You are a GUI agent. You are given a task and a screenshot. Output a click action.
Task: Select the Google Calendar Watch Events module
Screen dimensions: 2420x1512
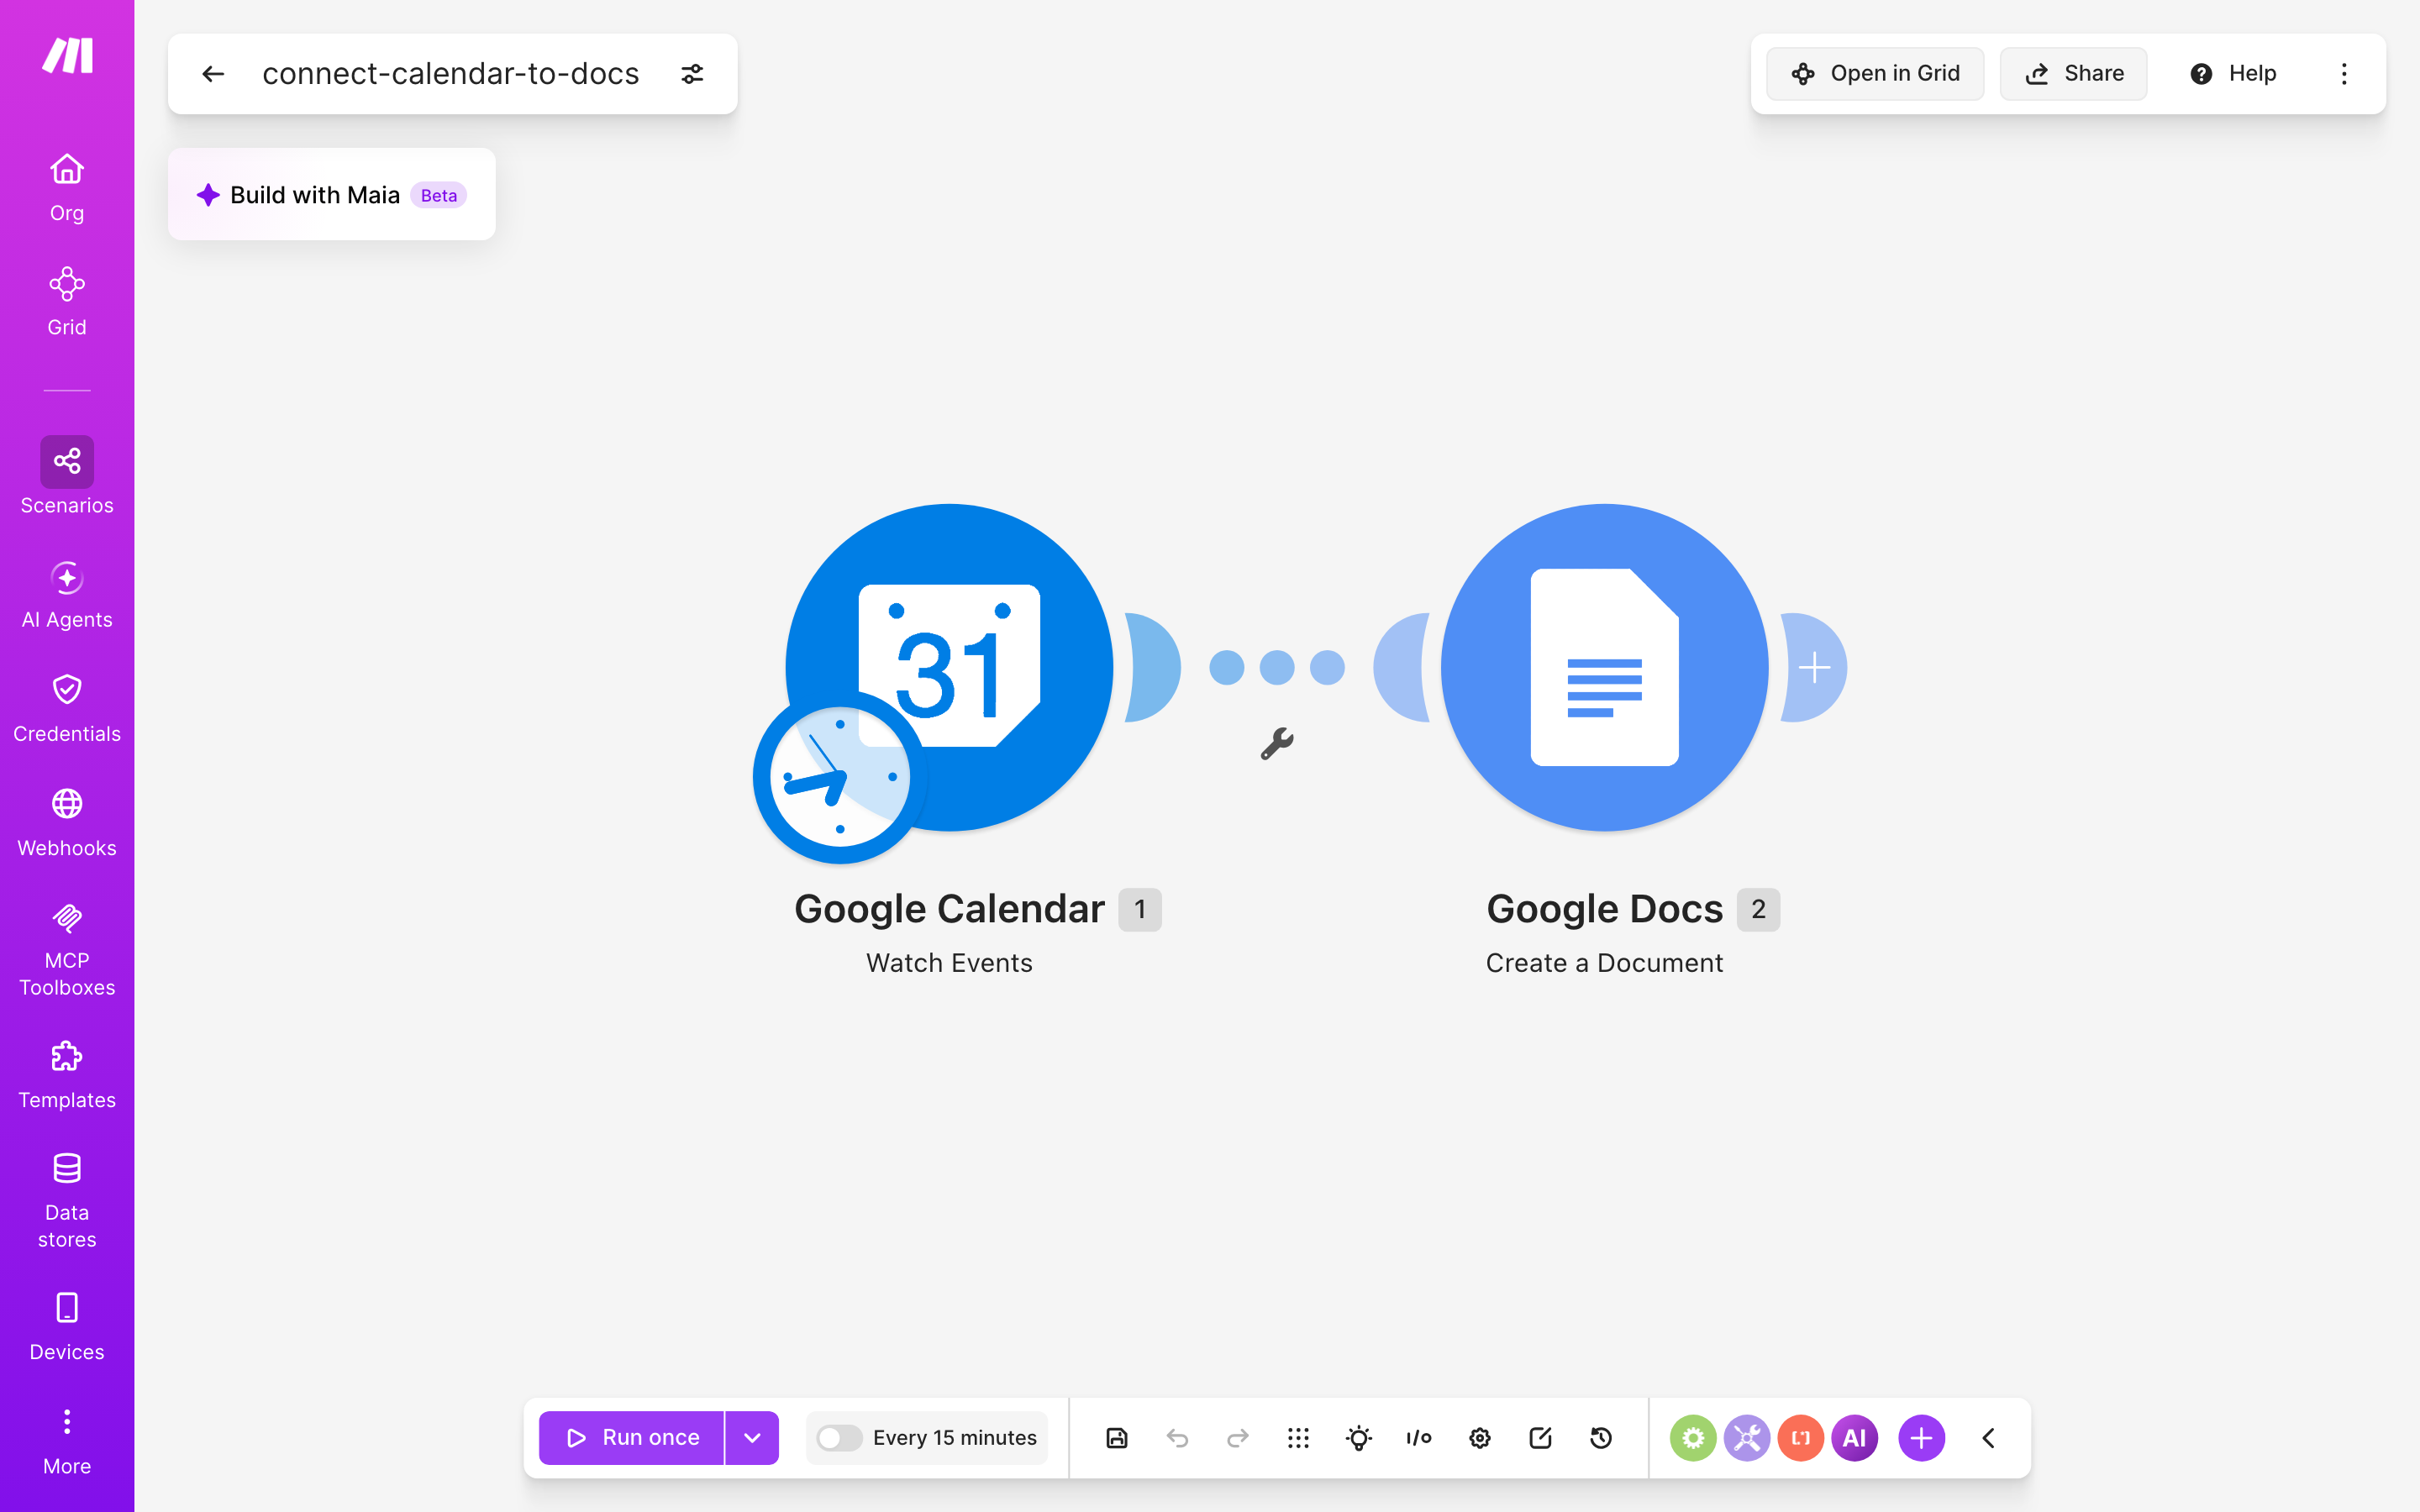(949, 667)
